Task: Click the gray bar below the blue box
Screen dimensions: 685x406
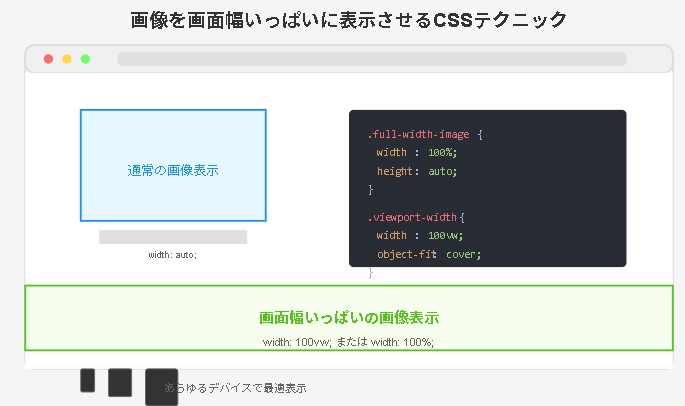Action: point(173,237)
